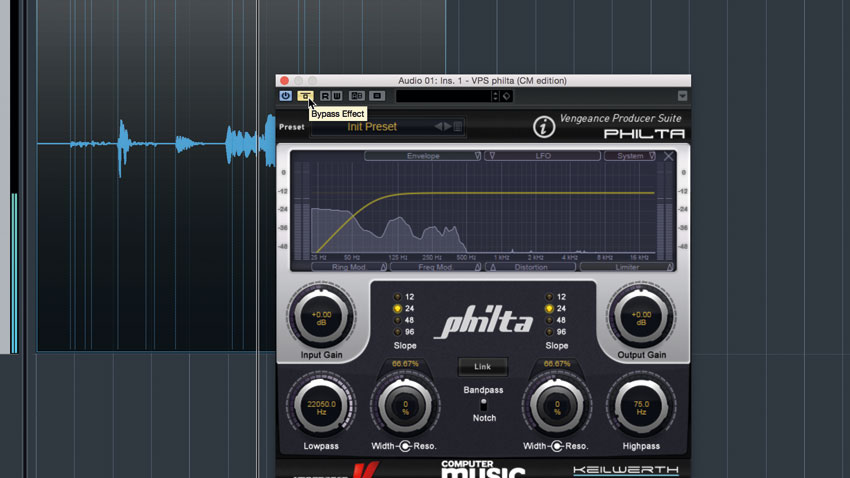The width and height of the screenshot is (850, 478).
Task: Select right slope 12 dB option
Action: (549, 297)
